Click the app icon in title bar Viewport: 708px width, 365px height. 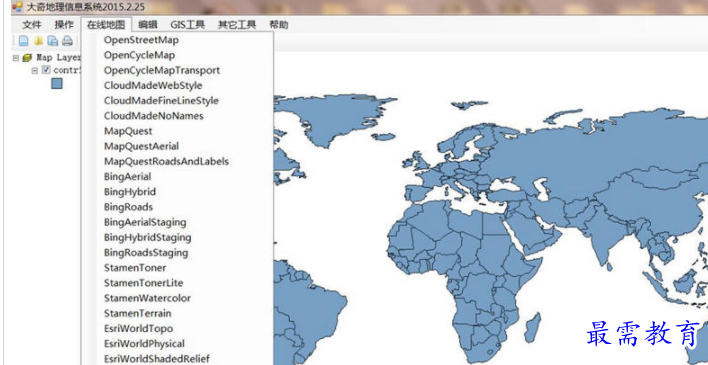[x=17, y=7]
